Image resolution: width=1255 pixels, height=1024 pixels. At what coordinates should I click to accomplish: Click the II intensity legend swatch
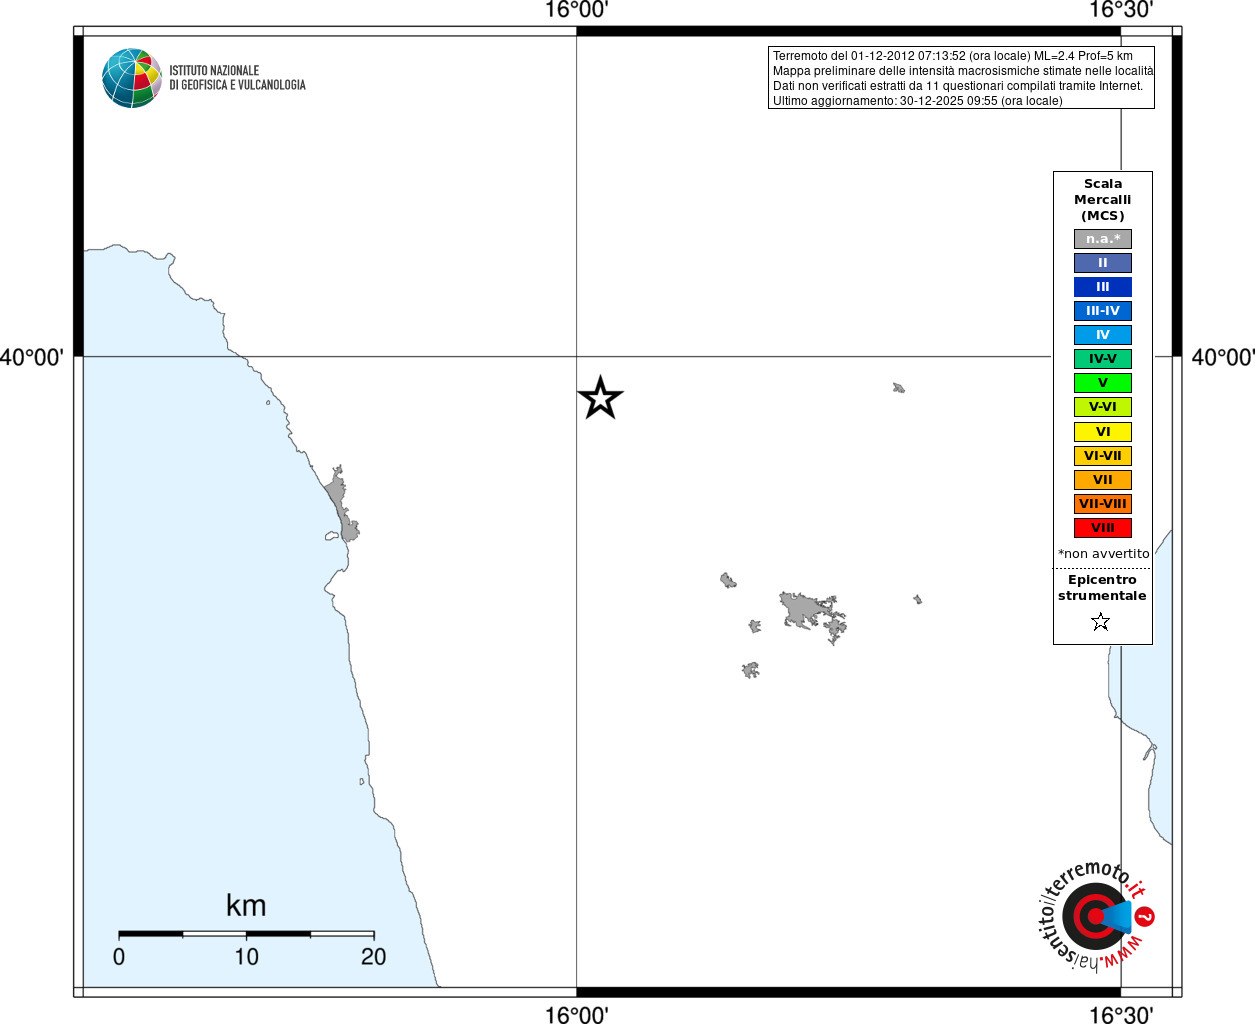(1103, 263)
